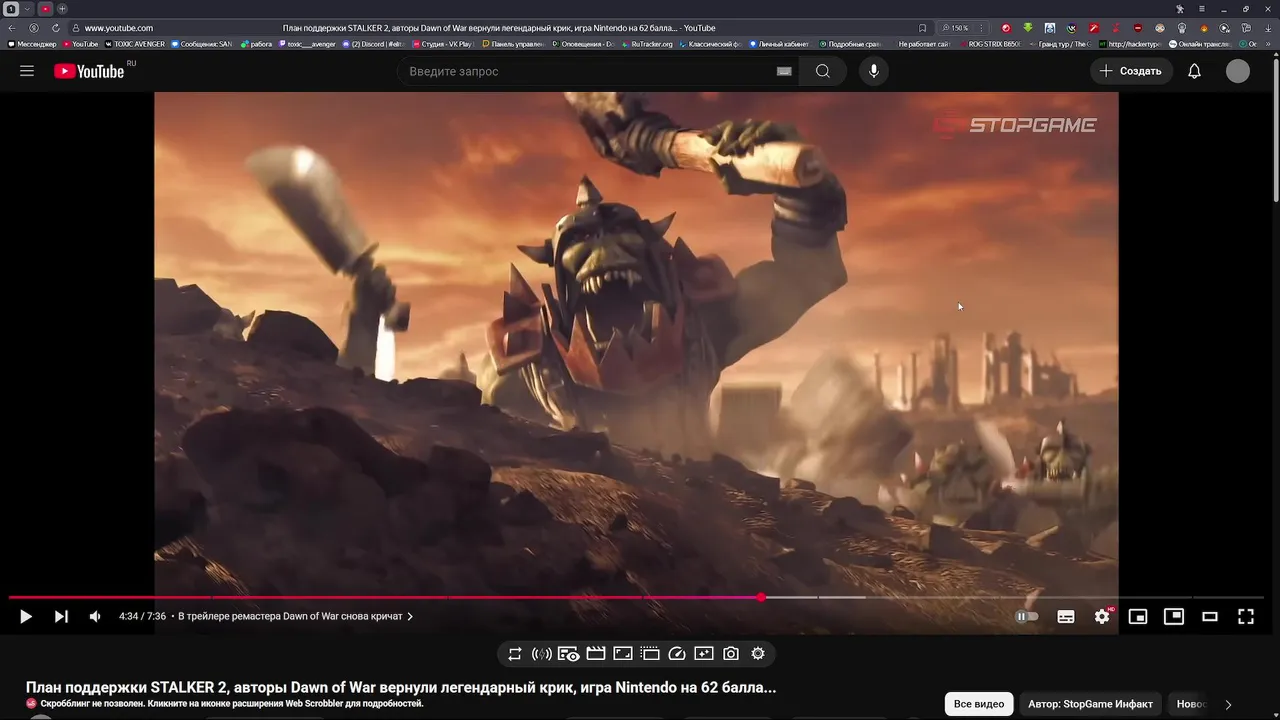Take a screenshot with the camera icon

point(731,654)
